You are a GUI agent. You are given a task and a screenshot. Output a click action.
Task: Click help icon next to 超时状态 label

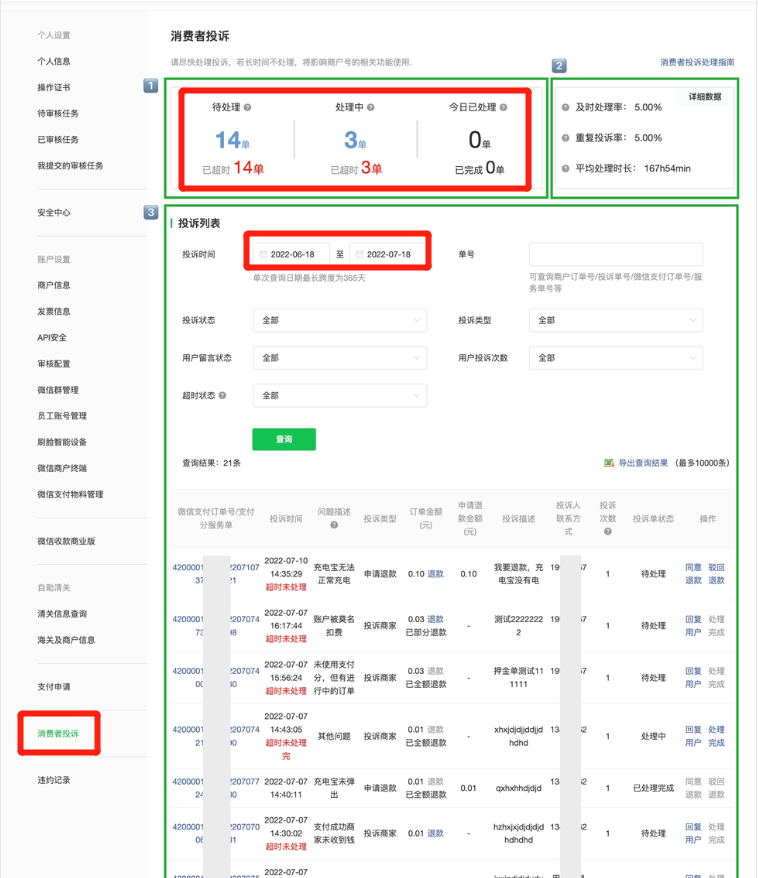click(x=222, y=395)
